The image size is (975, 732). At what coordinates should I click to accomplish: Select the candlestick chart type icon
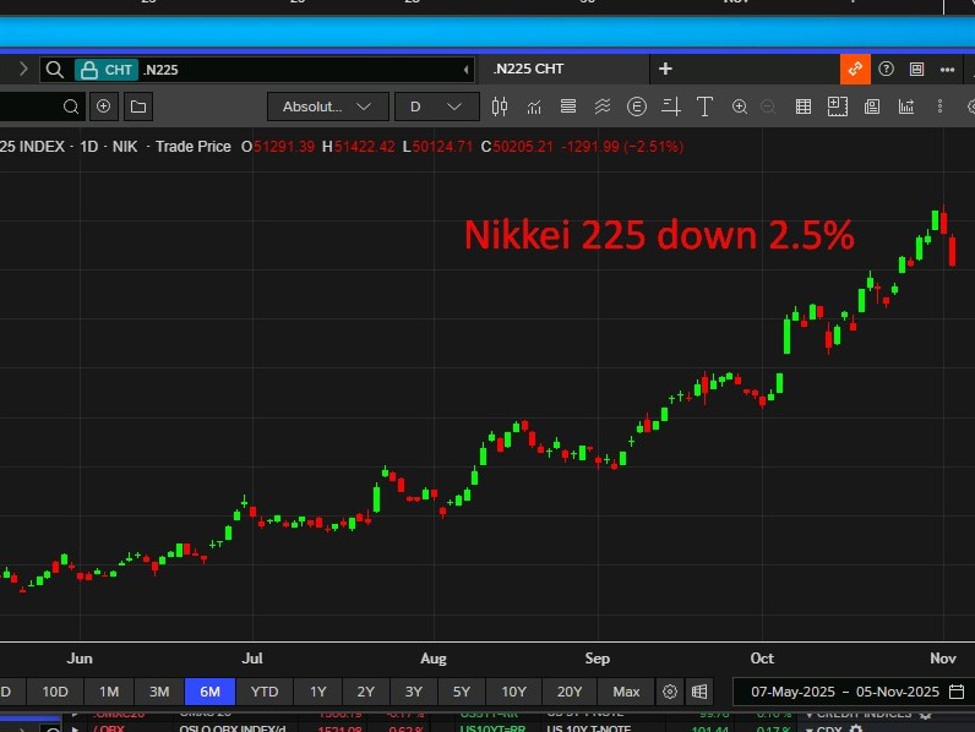[x=500, y=107]
